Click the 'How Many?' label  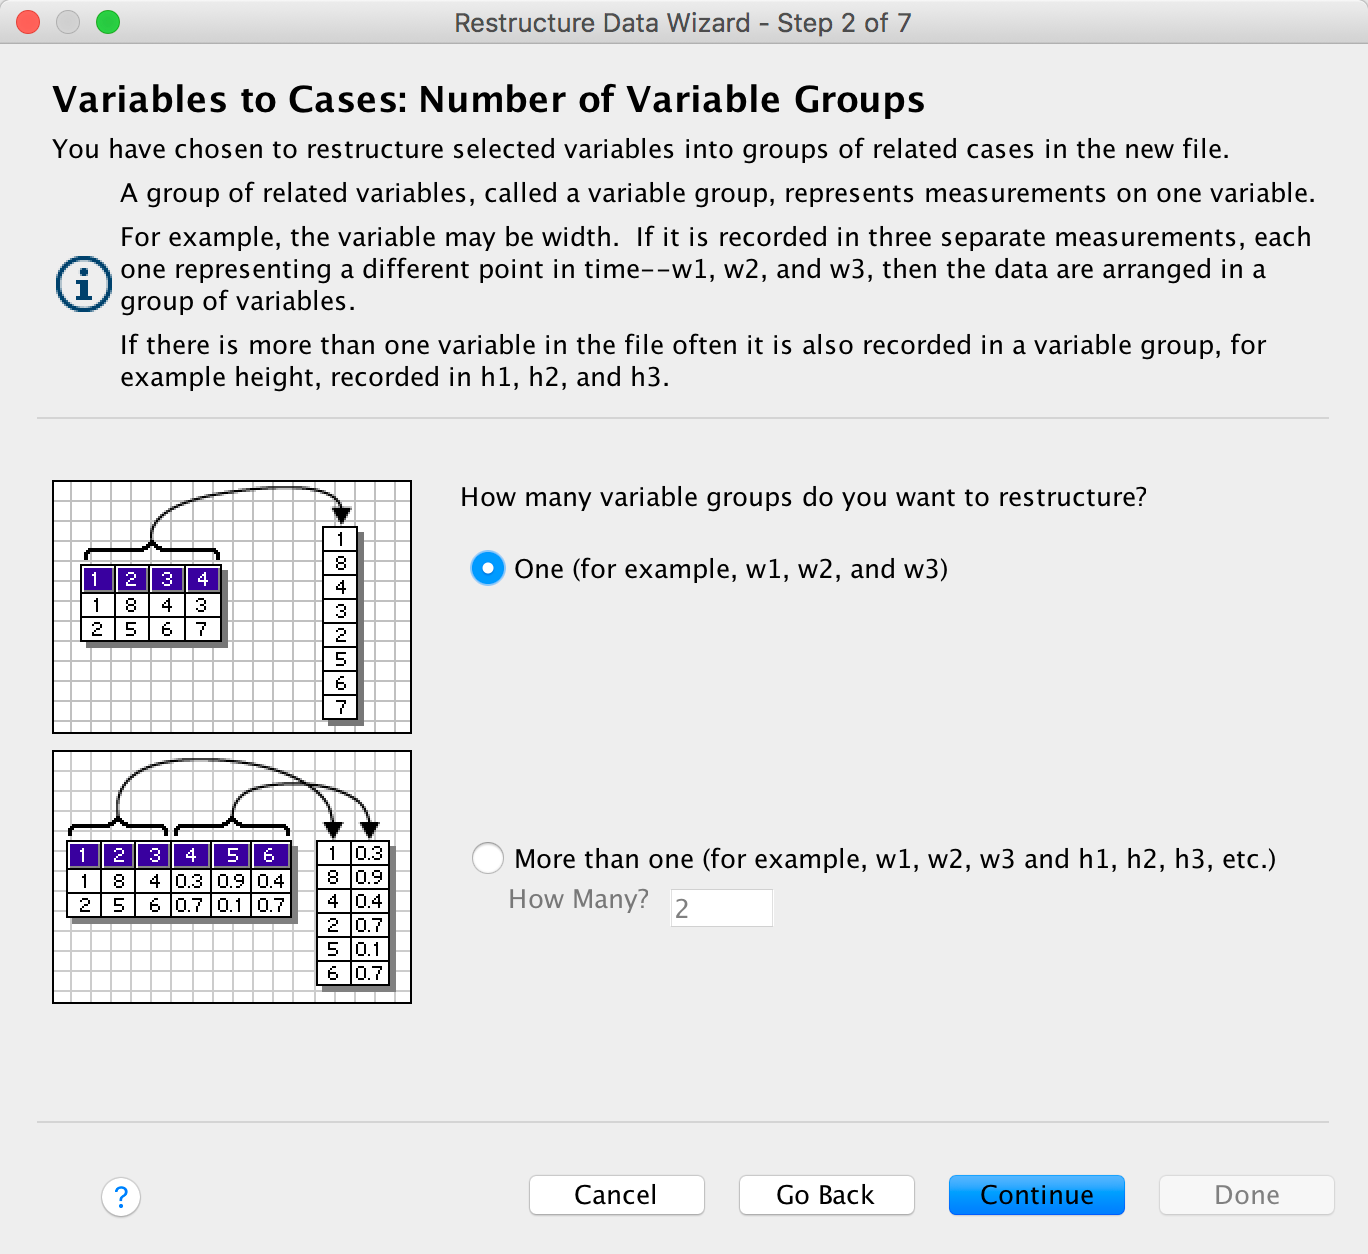(578, 899)
